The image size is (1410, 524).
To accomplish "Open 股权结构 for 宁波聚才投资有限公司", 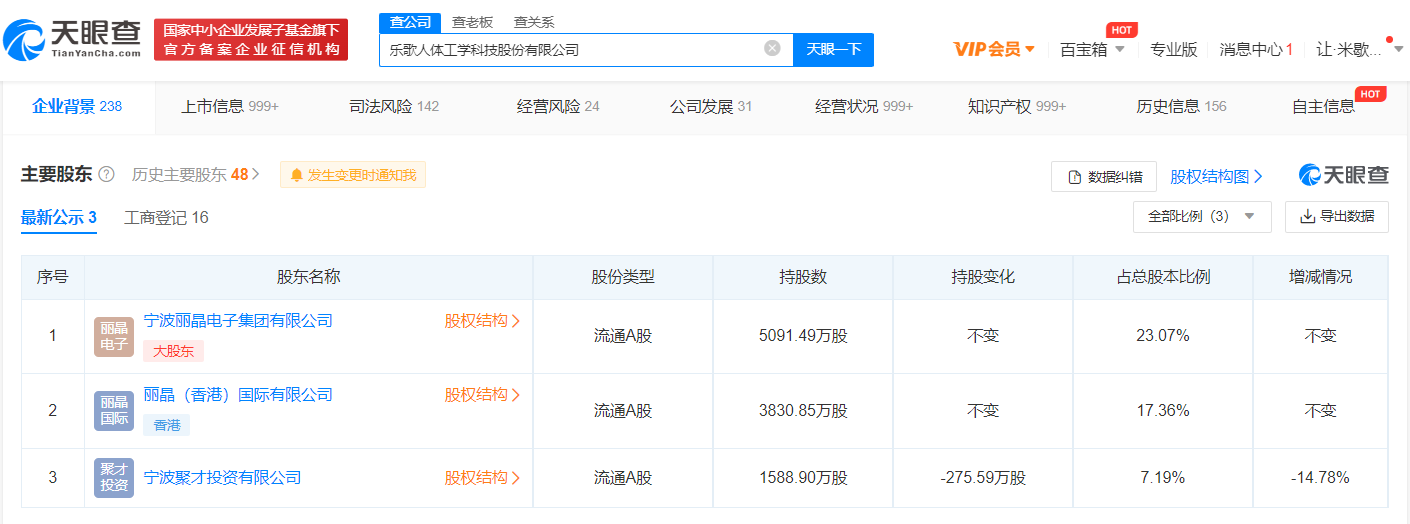I will point(483,478).
